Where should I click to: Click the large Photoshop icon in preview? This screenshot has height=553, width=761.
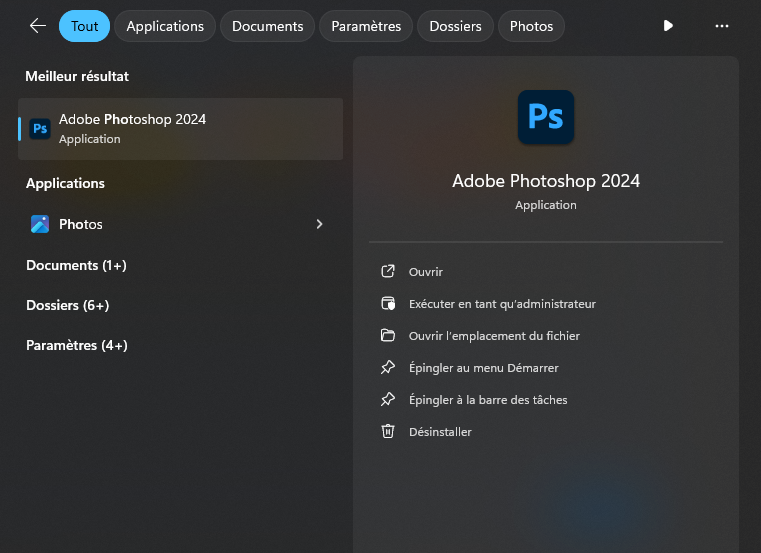click(545, 118)
